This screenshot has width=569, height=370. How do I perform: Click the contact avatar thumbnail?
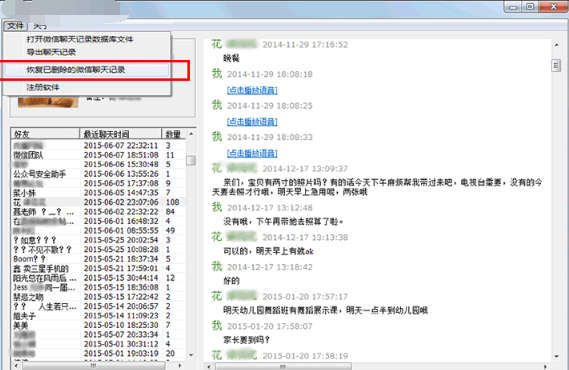(x=48, y=102)
